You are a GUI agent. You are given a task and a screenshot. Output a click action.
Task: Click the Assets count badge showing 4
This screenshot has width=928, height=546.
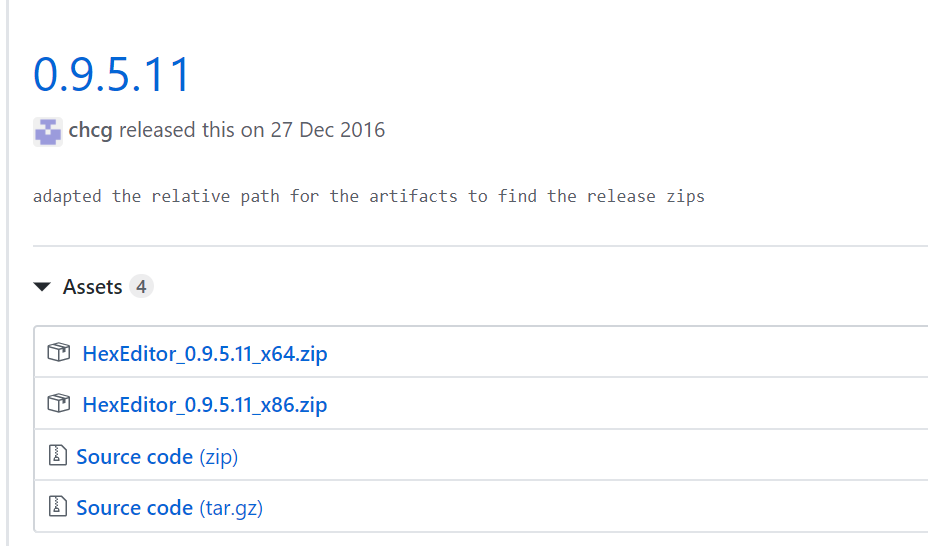(141, 287)
